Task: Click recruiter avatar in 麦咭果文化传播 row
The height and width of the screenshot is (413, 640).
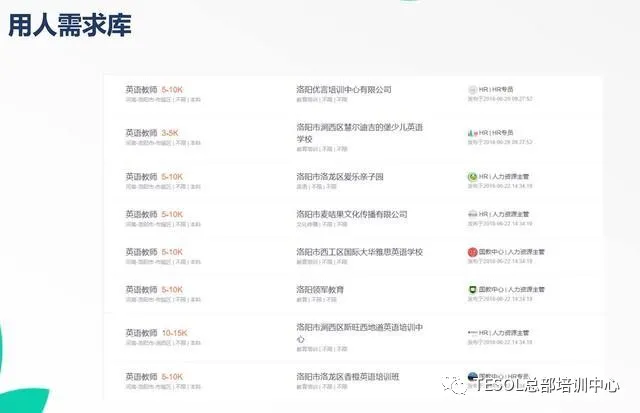Action: click(472, 214)
